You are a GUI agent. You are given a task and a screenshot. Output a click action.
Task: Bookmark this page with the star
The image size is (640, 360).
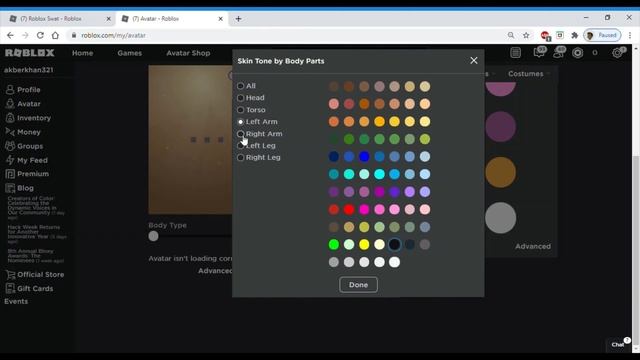[526, 36]
